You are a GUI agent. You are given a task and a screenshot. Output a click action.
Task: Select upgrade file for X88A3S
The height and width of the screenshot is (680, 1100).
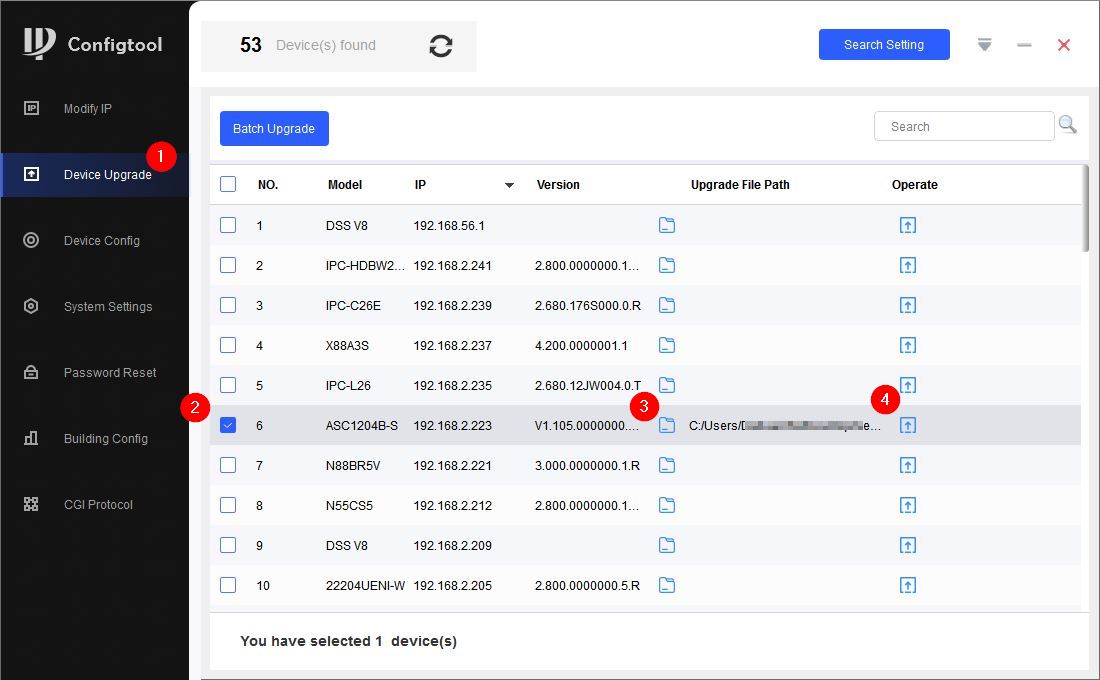667,345
